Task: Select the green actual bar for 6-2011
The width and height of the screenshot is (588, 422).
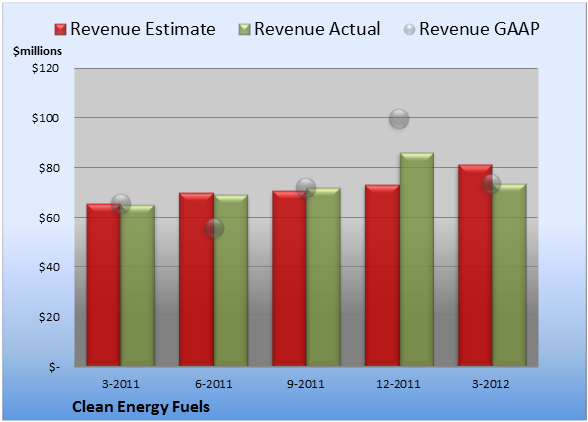Action: tap(231, 280)
